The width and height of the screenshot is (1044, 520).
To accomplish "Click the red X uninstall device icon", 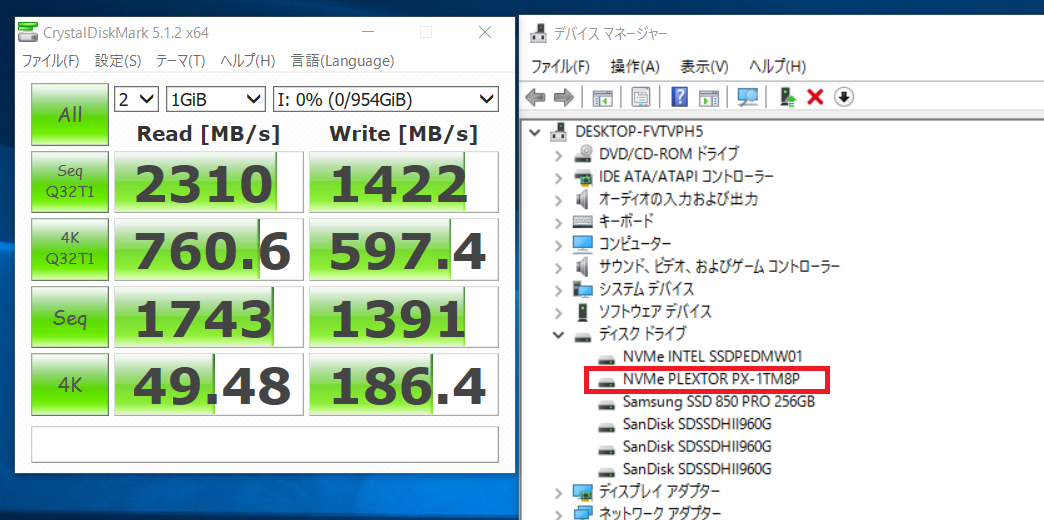I will [815, 98].
